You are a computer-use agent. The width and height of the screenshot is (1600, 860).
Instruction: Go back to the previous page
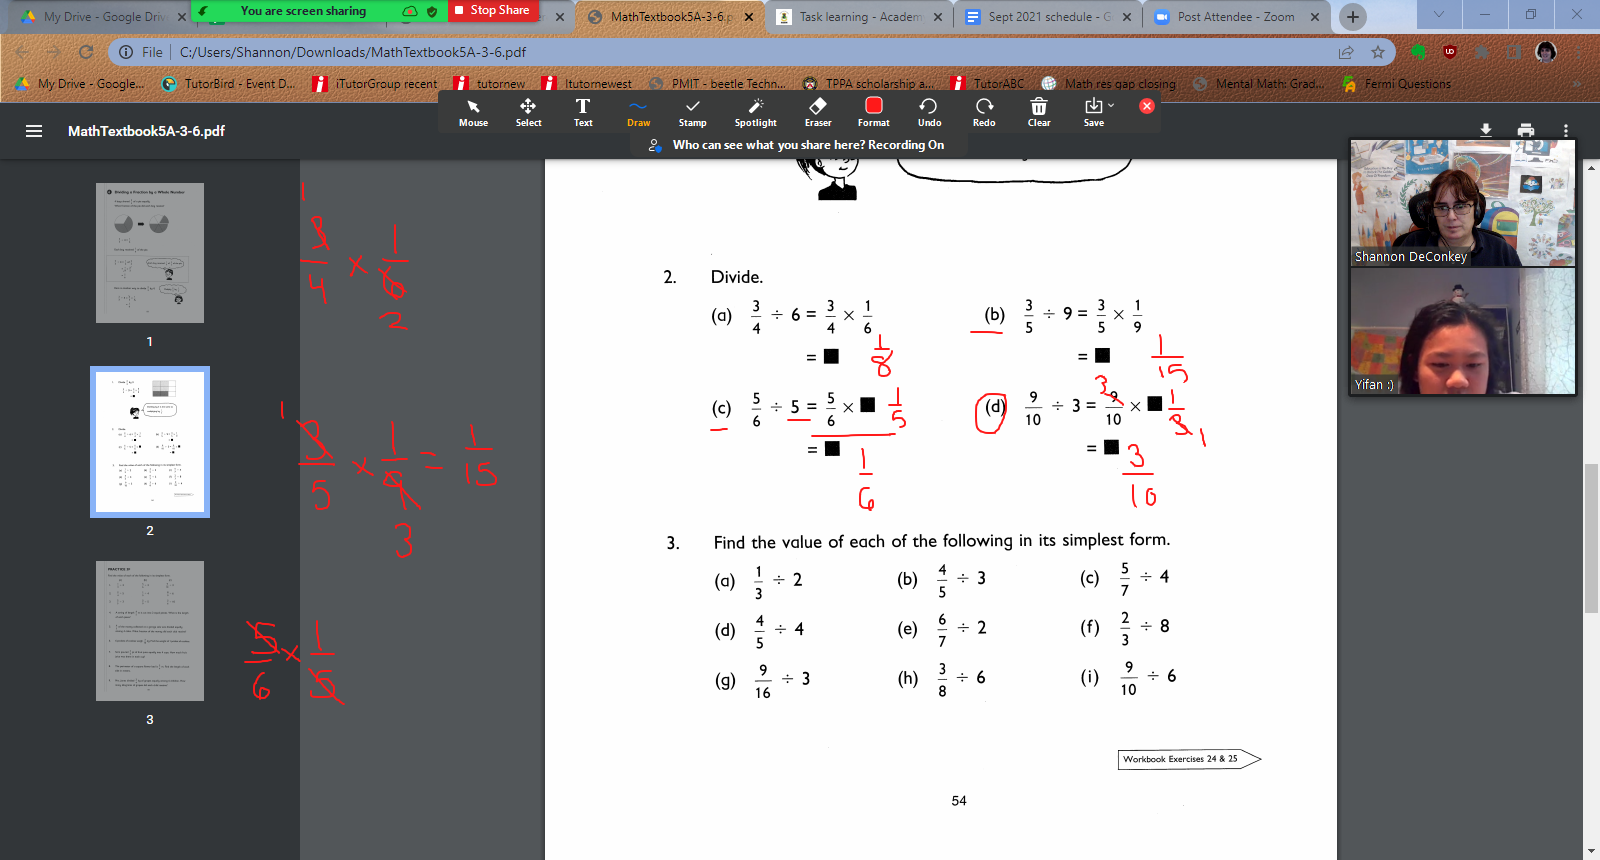pos(22,52)
